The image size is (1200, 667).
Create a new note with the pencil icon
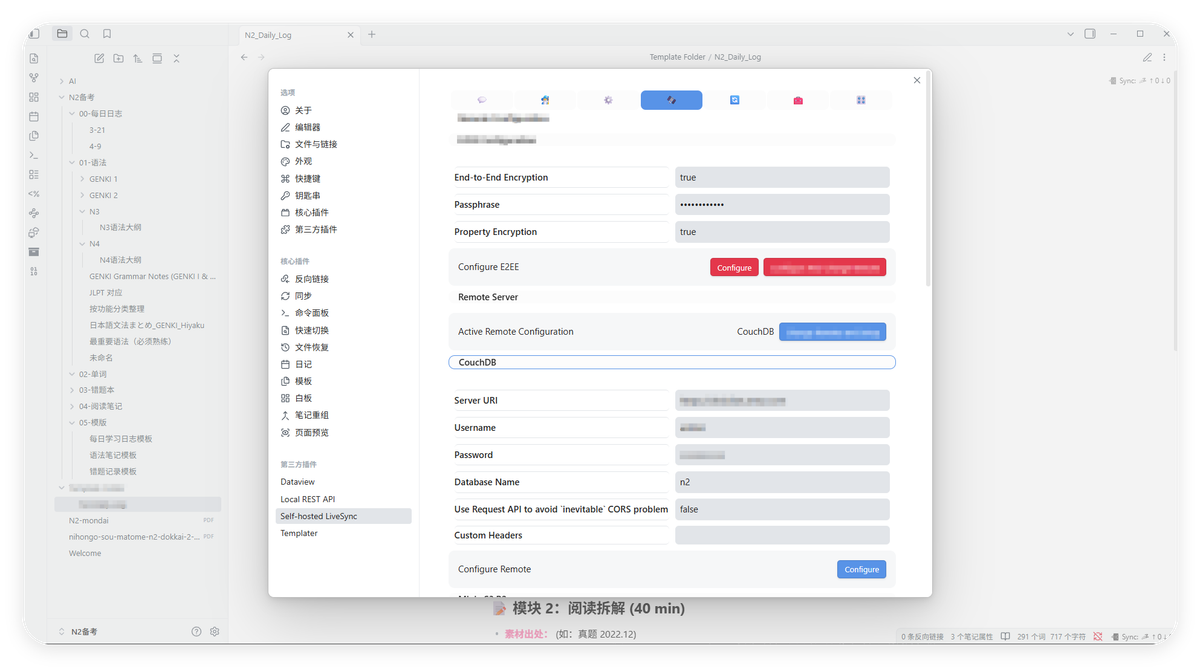point(99,59)
